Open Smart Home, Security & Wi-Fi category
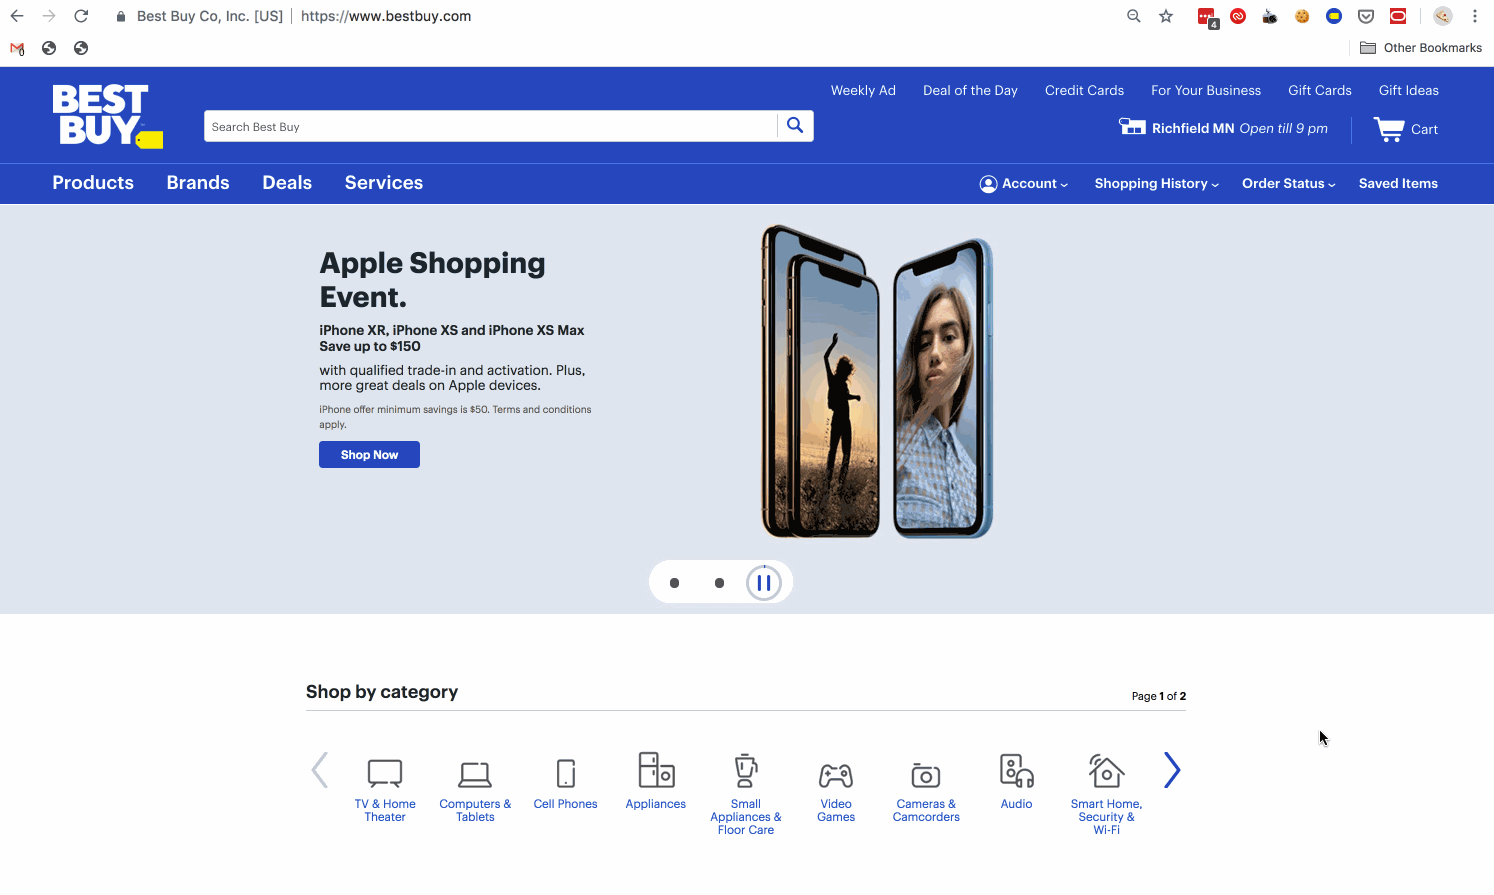Screen dimensions: 1494x895 point(1106,795)
